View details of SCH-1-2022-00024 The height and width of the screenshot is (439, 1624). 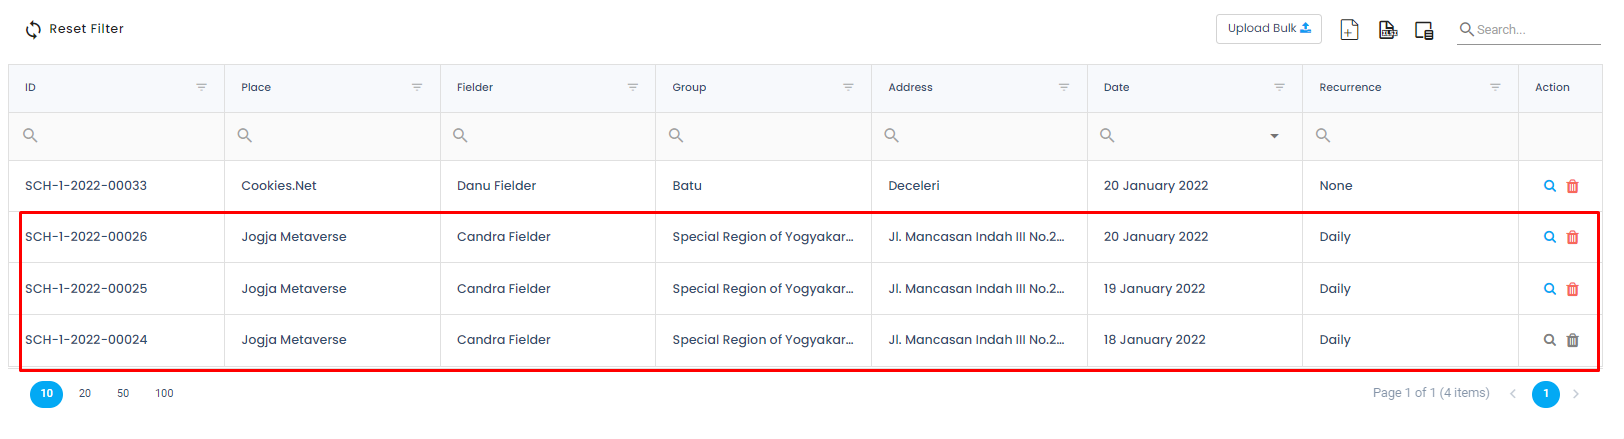pyautogui.click(x=1549, y=340)
